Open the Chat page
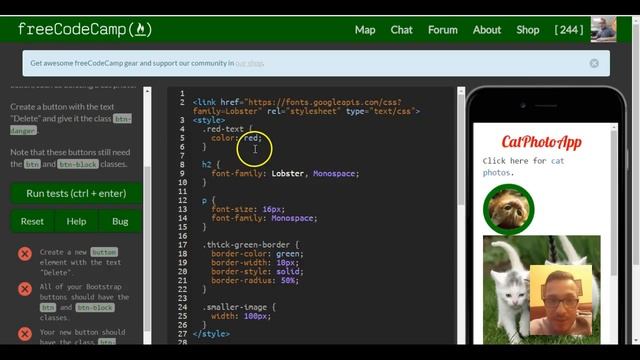The width and height of the screenshot is (640, 360). click(x=401, y=30)
